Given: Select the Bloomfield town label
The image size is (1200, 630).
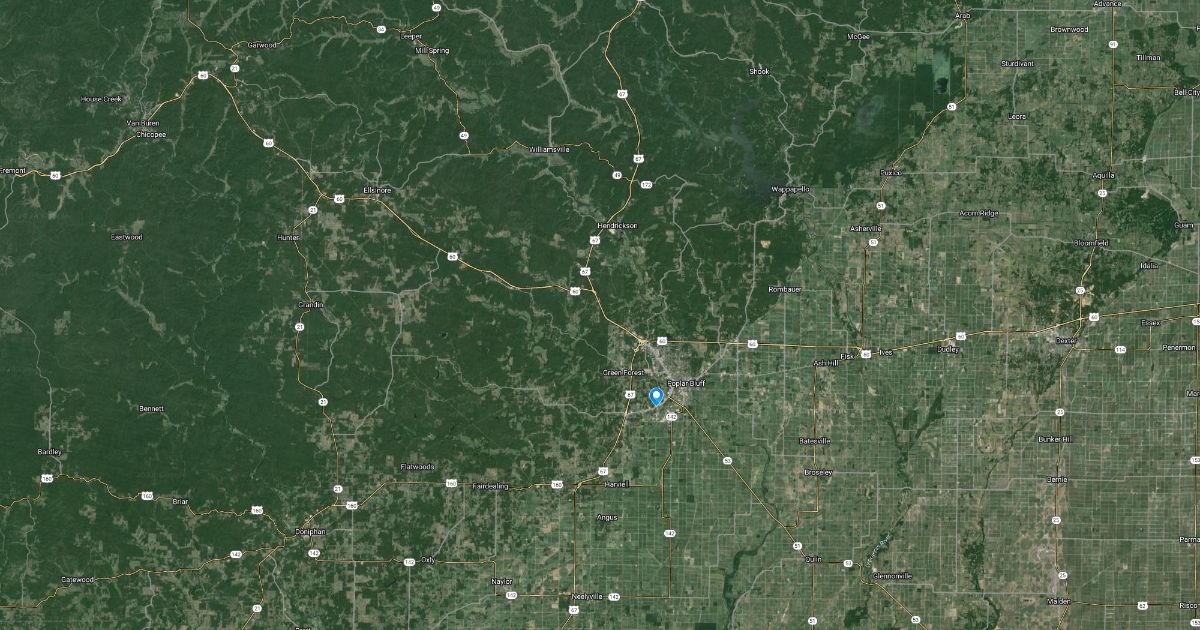Looking at the screenshot, I should 1091,243.
